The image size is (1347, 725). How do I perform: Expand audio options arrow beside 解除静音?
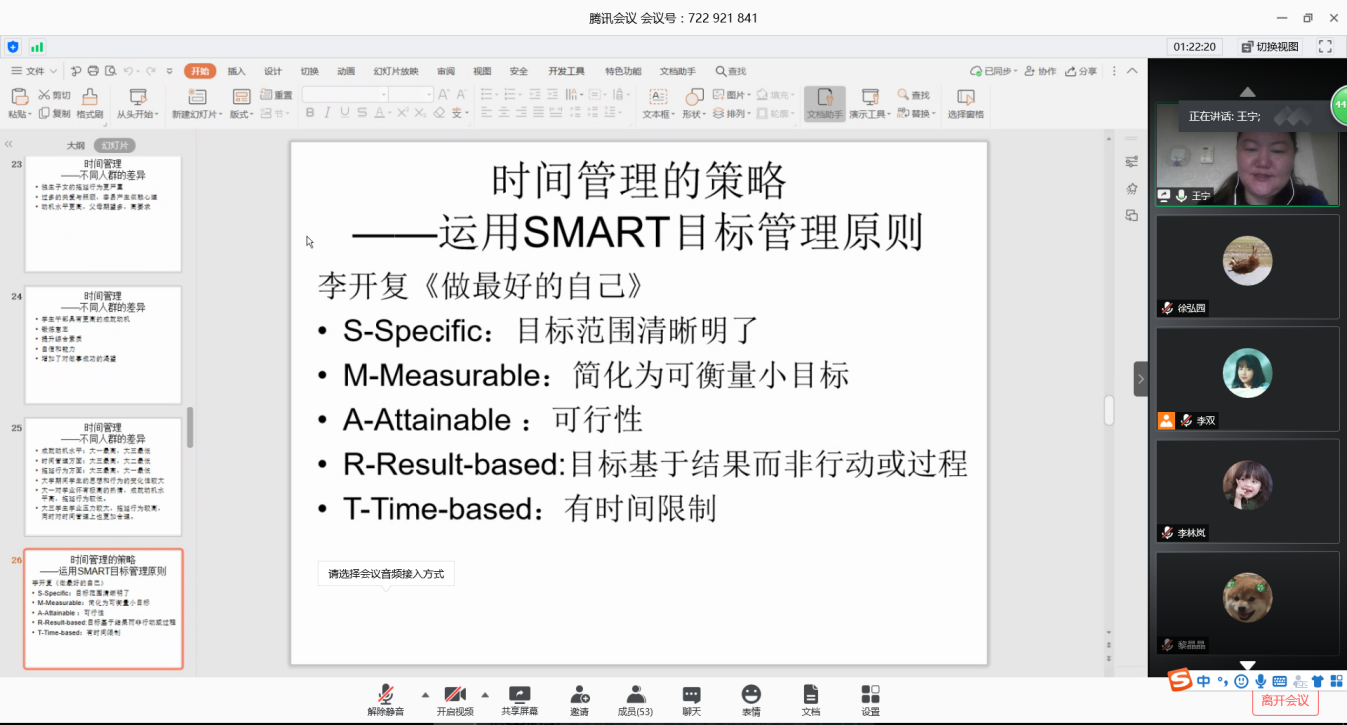pos(425,694)
